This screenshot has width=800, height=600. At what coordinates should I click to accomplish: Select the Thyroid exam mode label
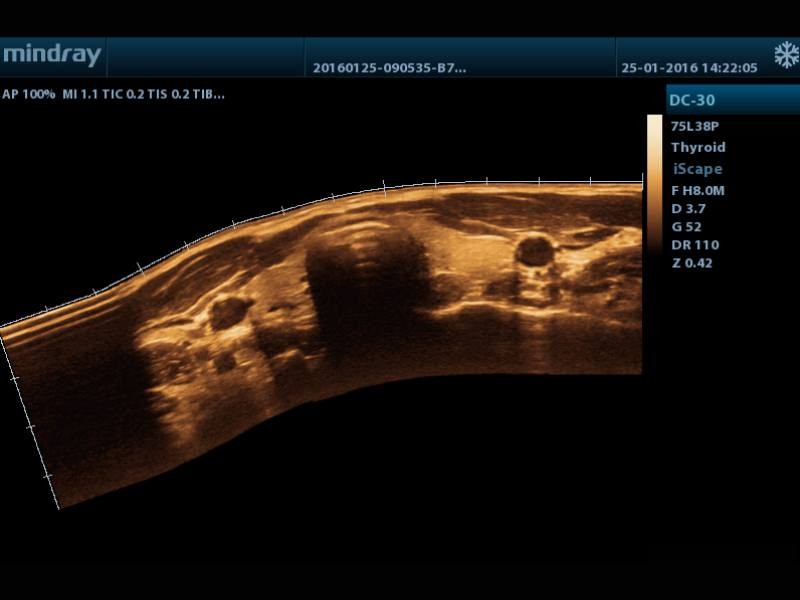[x=698, y=147]
